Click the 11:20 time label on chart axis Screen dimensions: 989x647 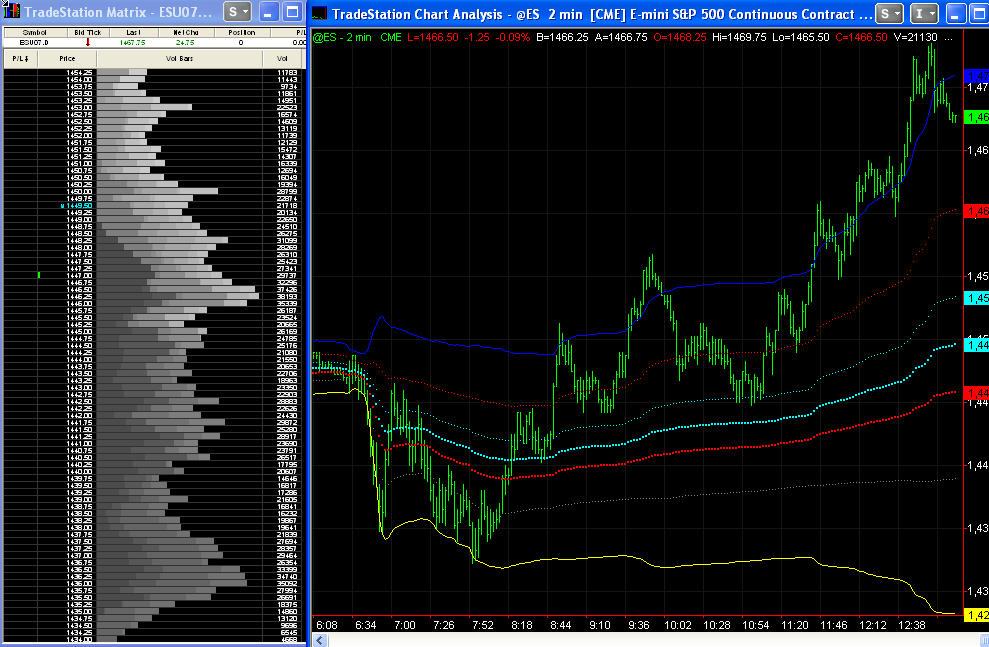(x=795, y=625)
